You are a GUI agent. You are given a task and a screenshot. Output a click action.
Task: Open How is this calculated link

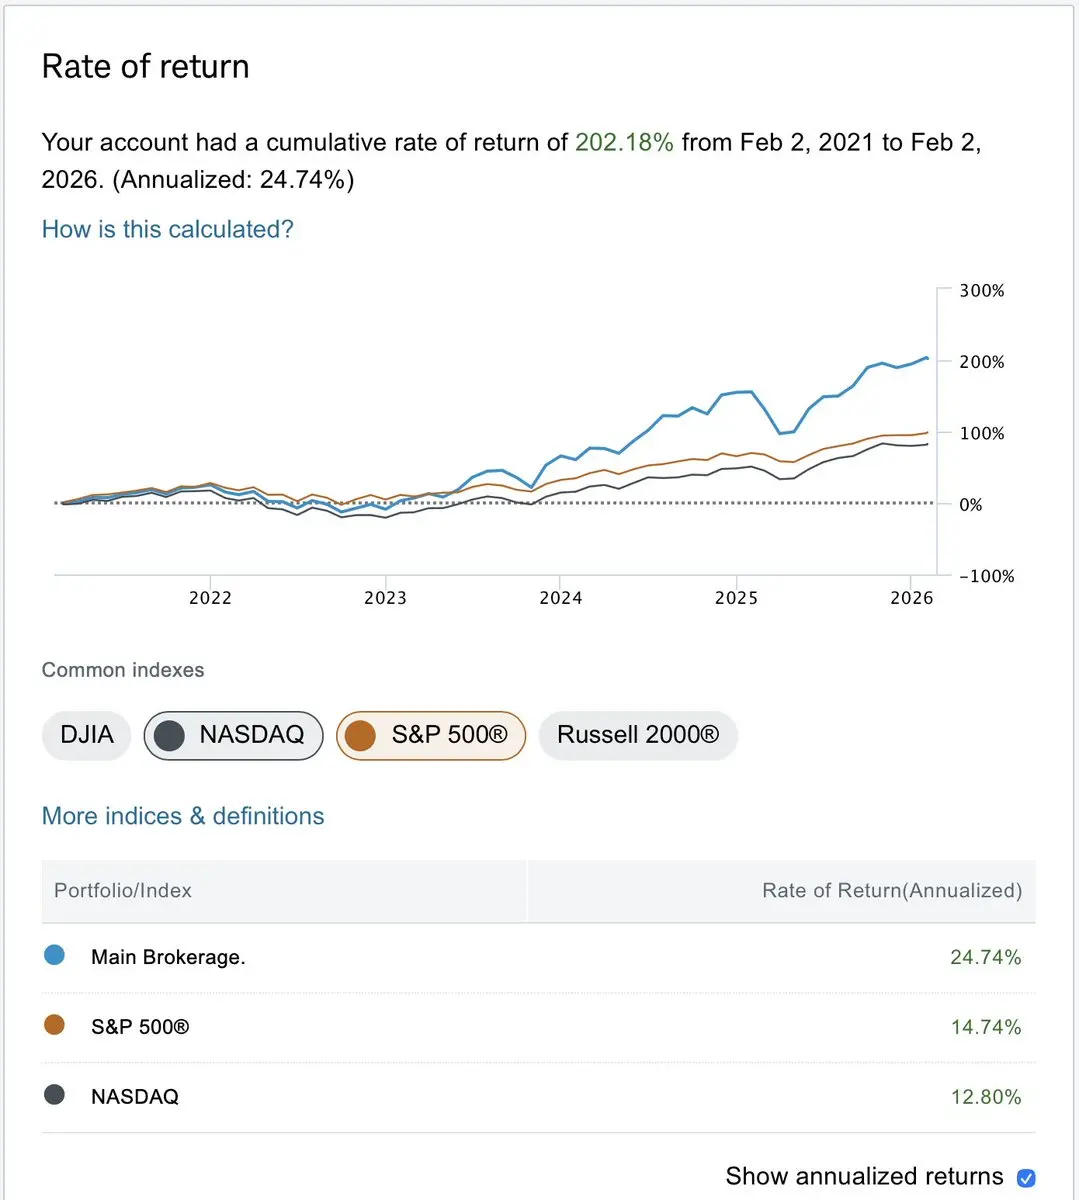pos(168,229)
